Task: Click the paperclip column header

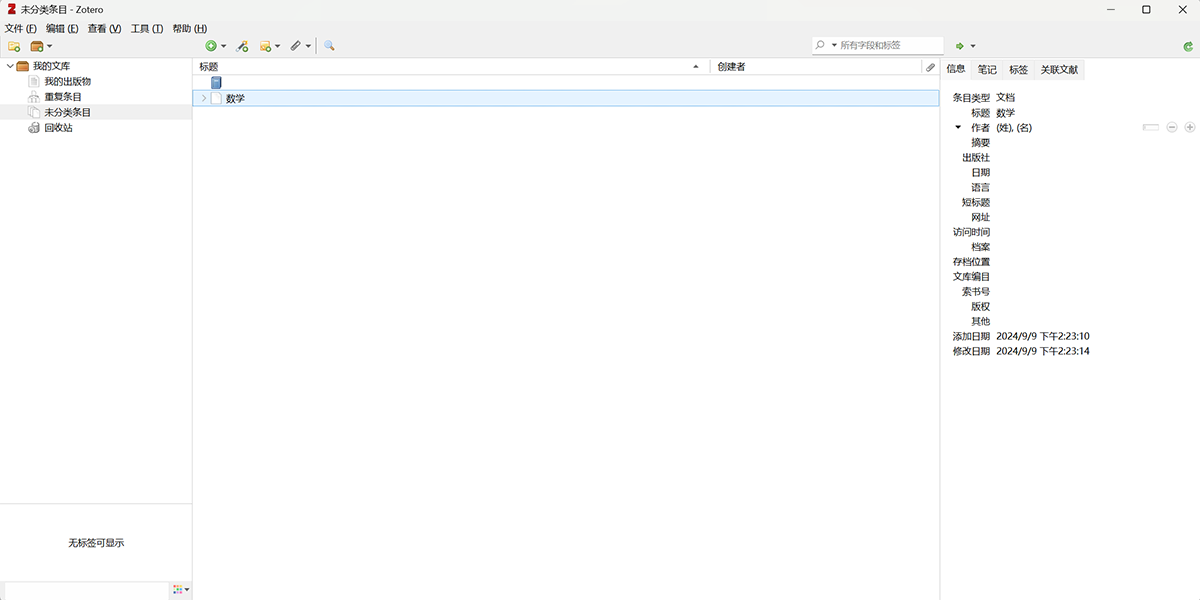Action: [x=929, y=67]
